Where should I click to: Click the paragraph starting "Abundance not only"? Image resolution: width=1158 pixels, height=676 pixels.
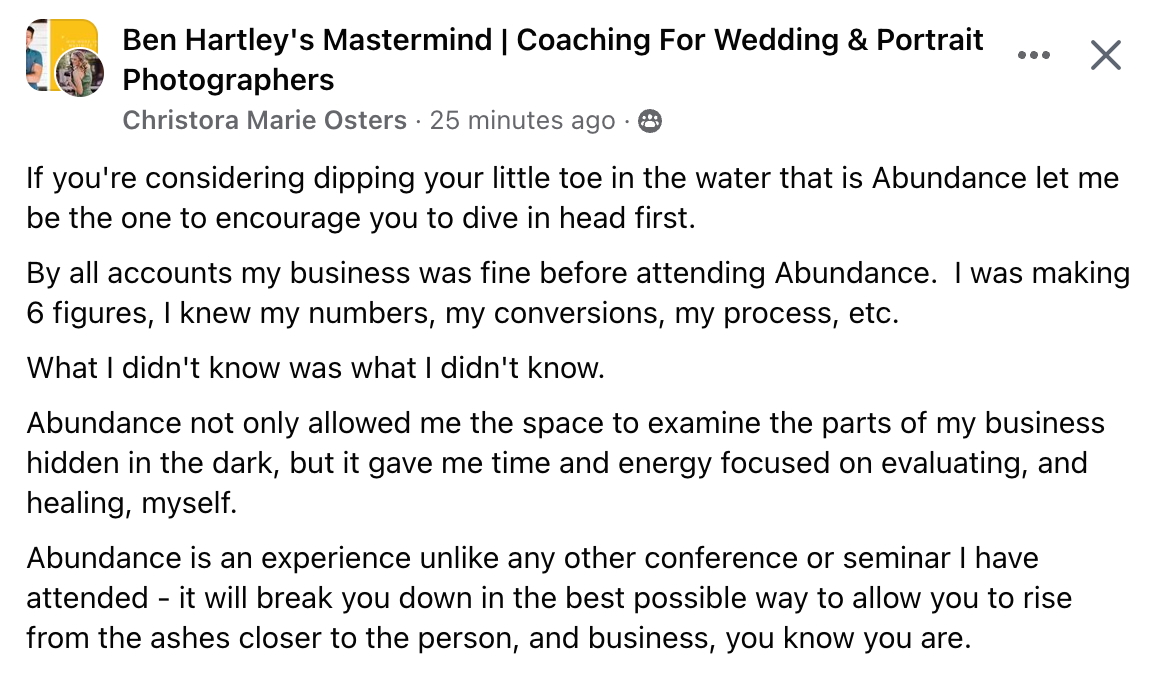(x=565, y=462)
